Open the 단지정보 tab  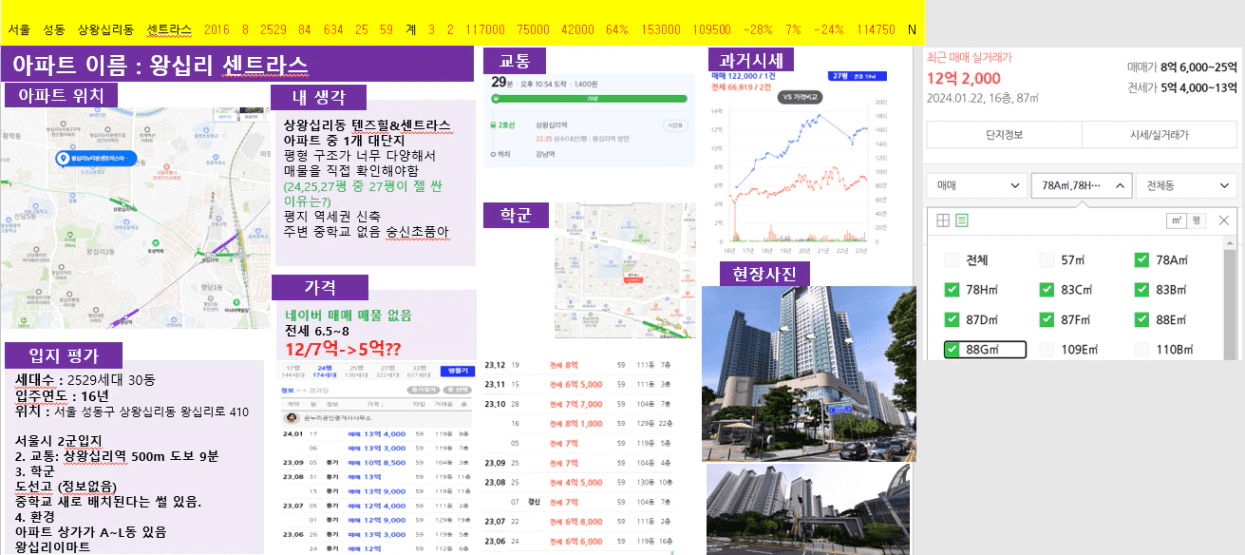[x=1004, y=134]
